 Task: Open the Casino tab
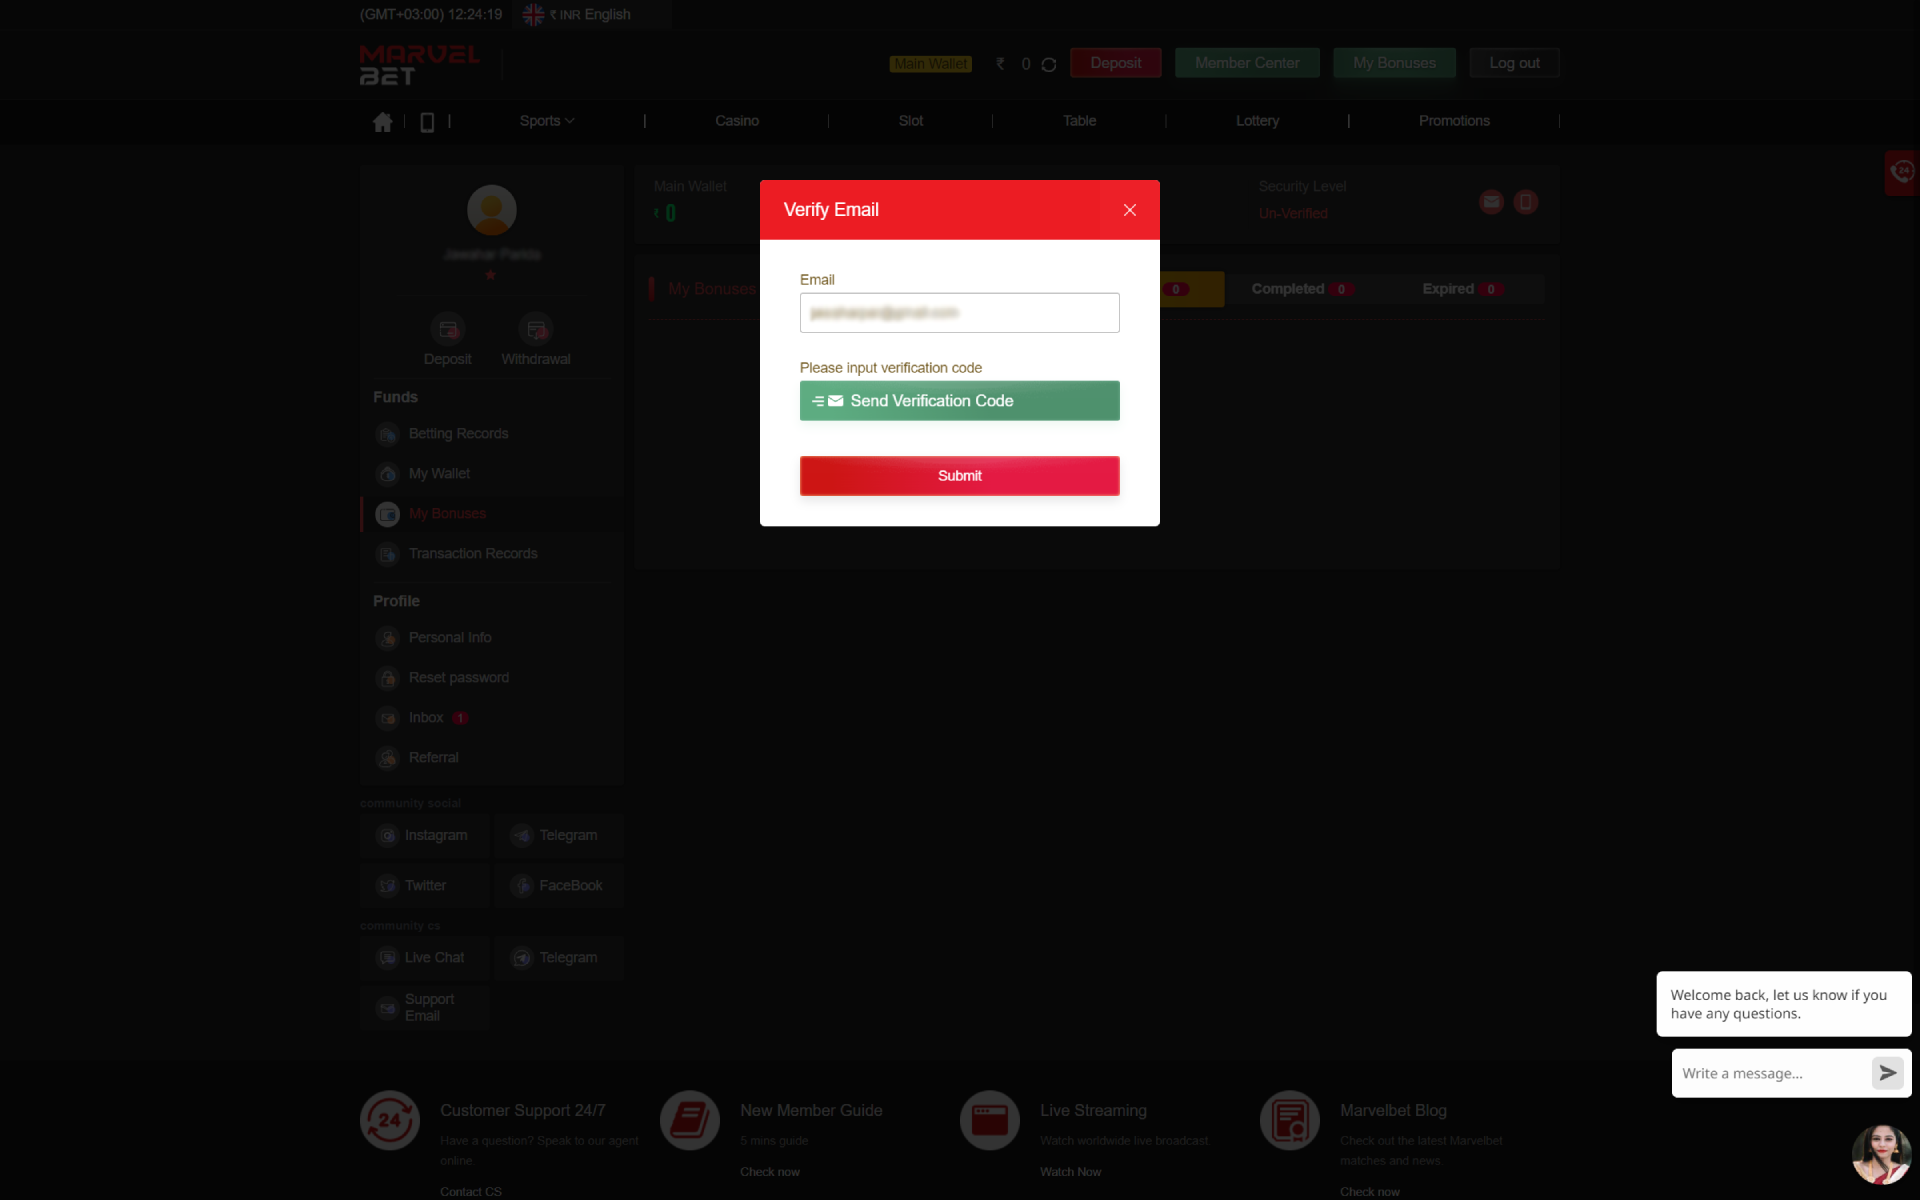pos(737,120)
